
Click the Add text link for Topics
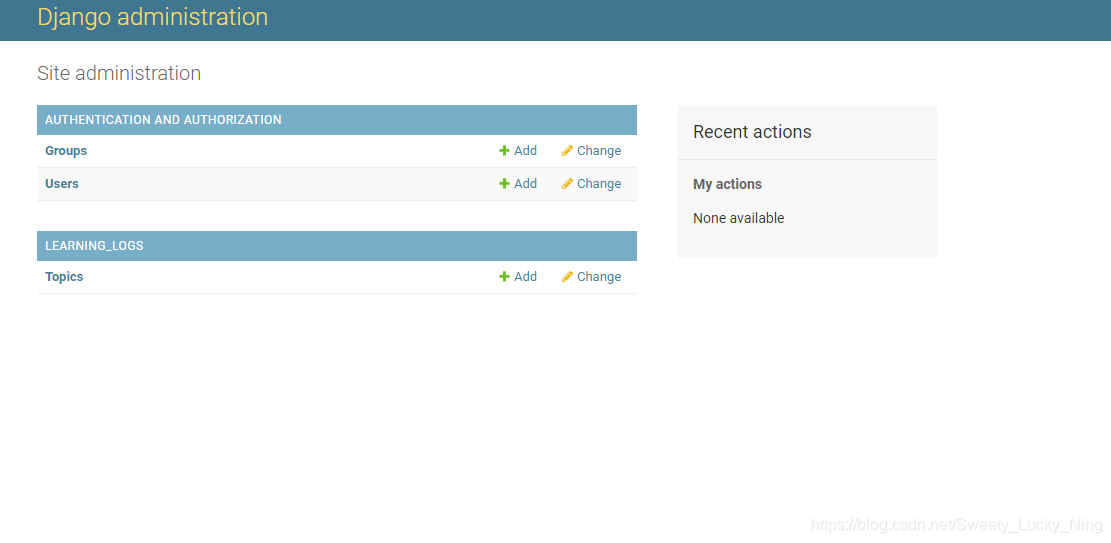(x=526, y=276)
